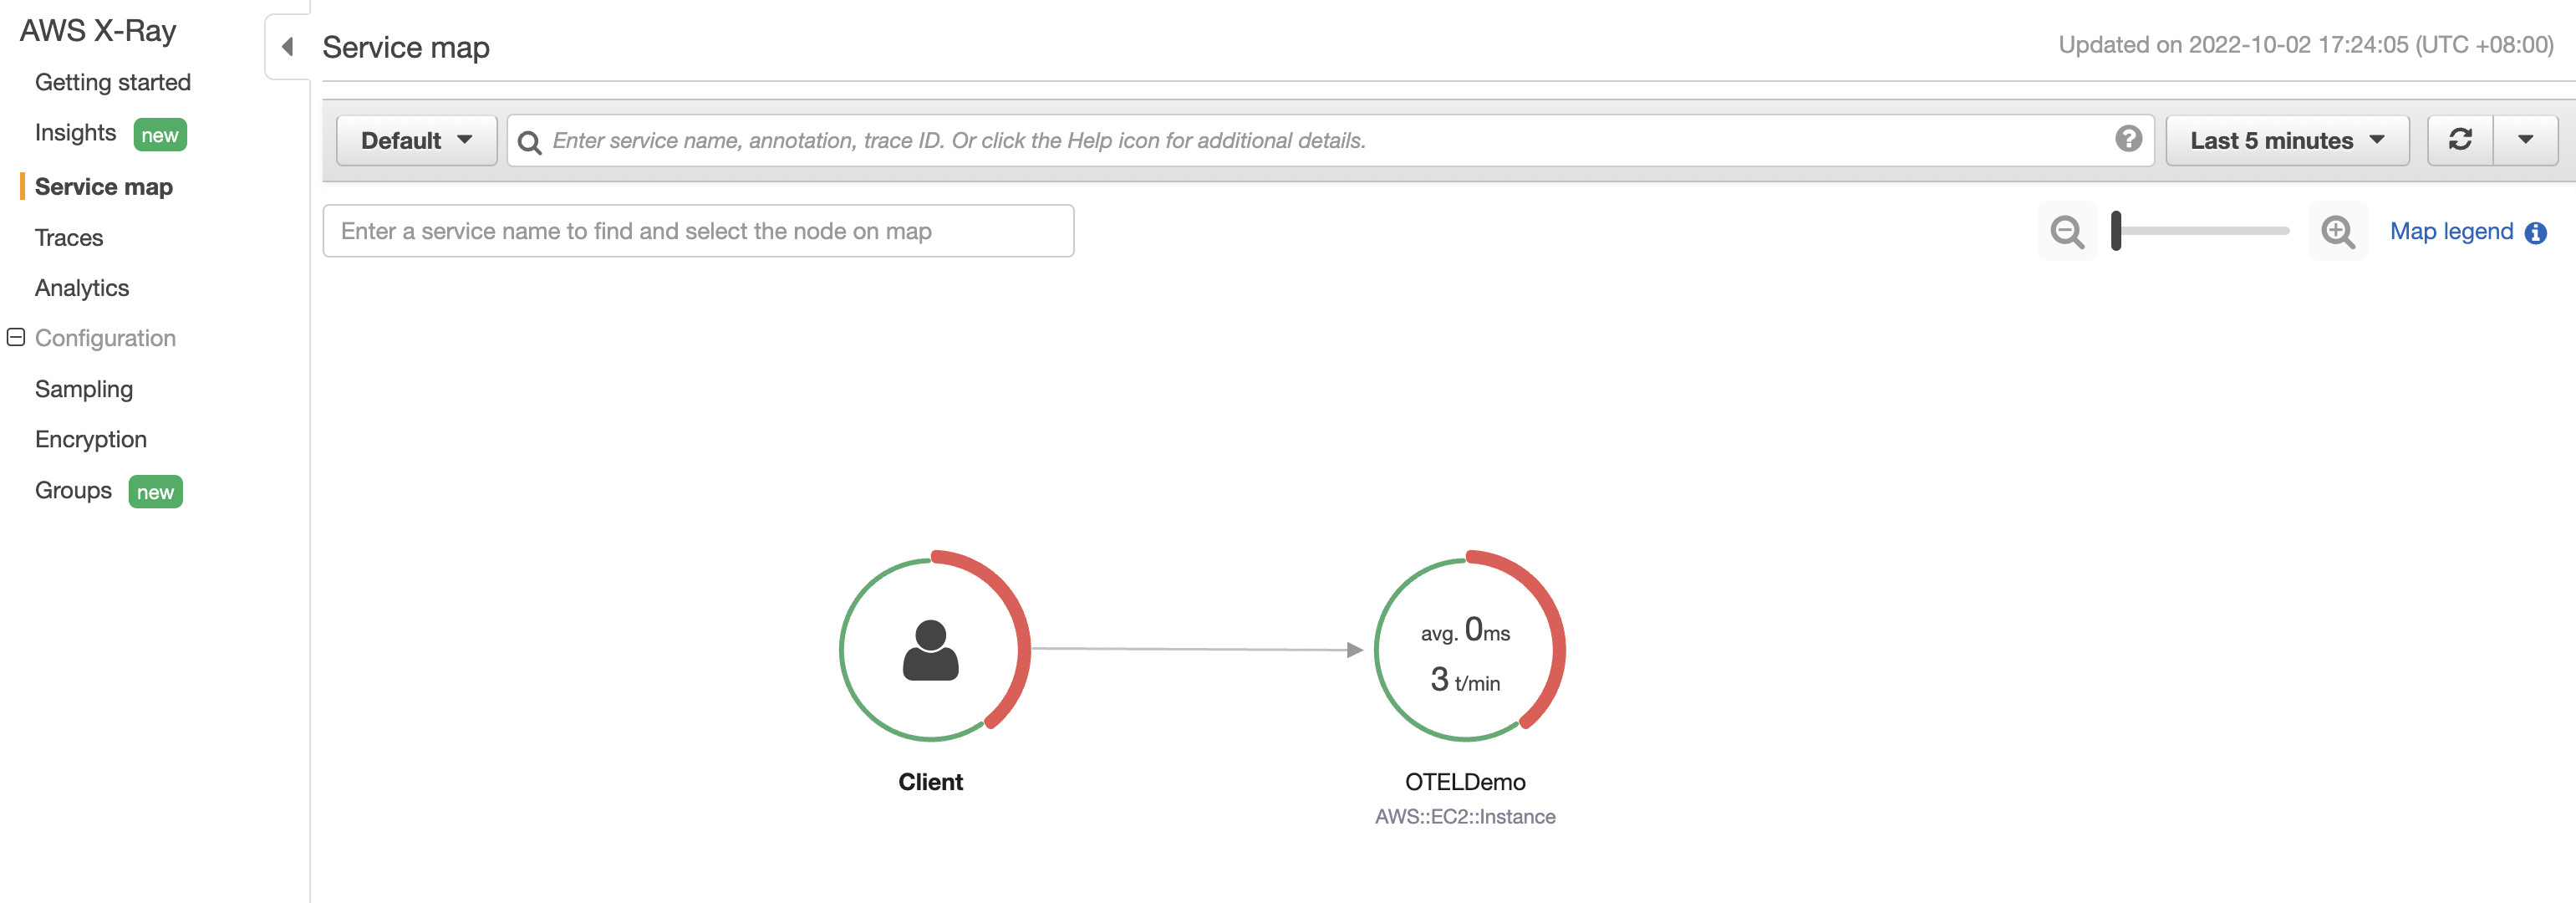Select the Client user icon node
This screenshot has height=903, width=2576.
(931, 650)
